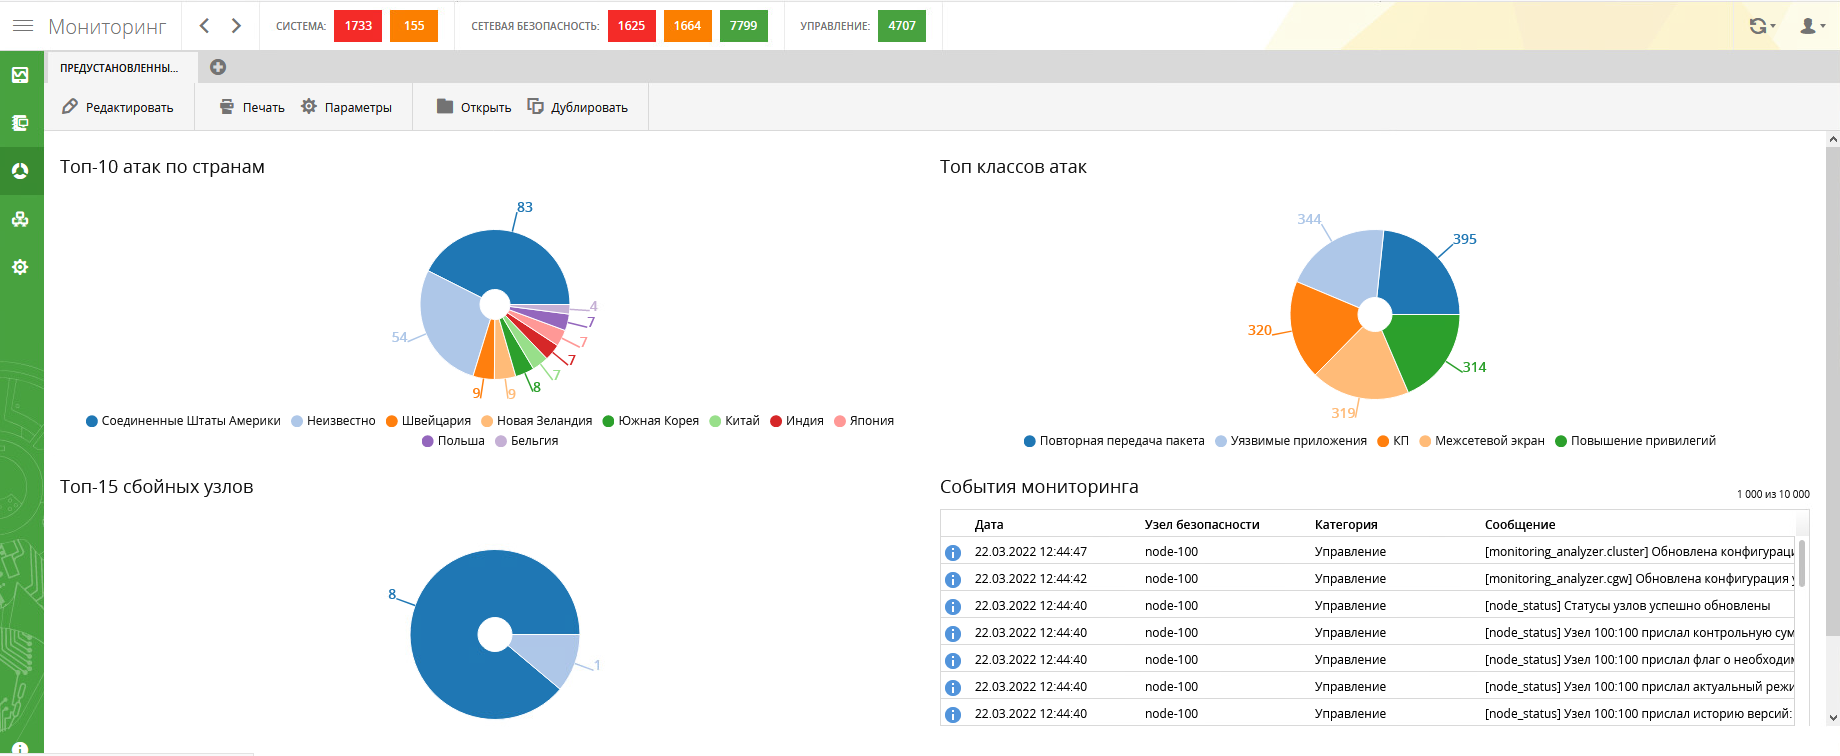Click the page vertical scrollbar thumb
The width and height of the screenshot is (1840, 756).
pos(1832,390)
